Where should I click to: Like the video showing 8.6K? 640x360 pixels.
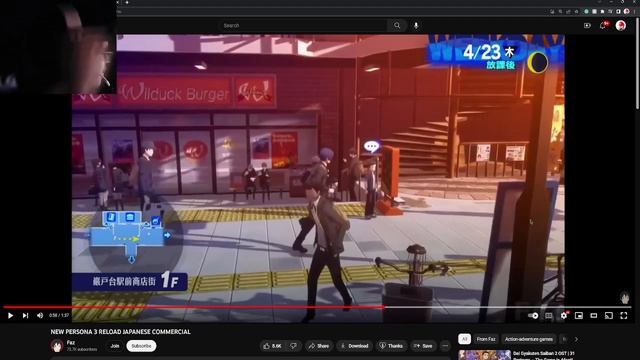point(273,346)
